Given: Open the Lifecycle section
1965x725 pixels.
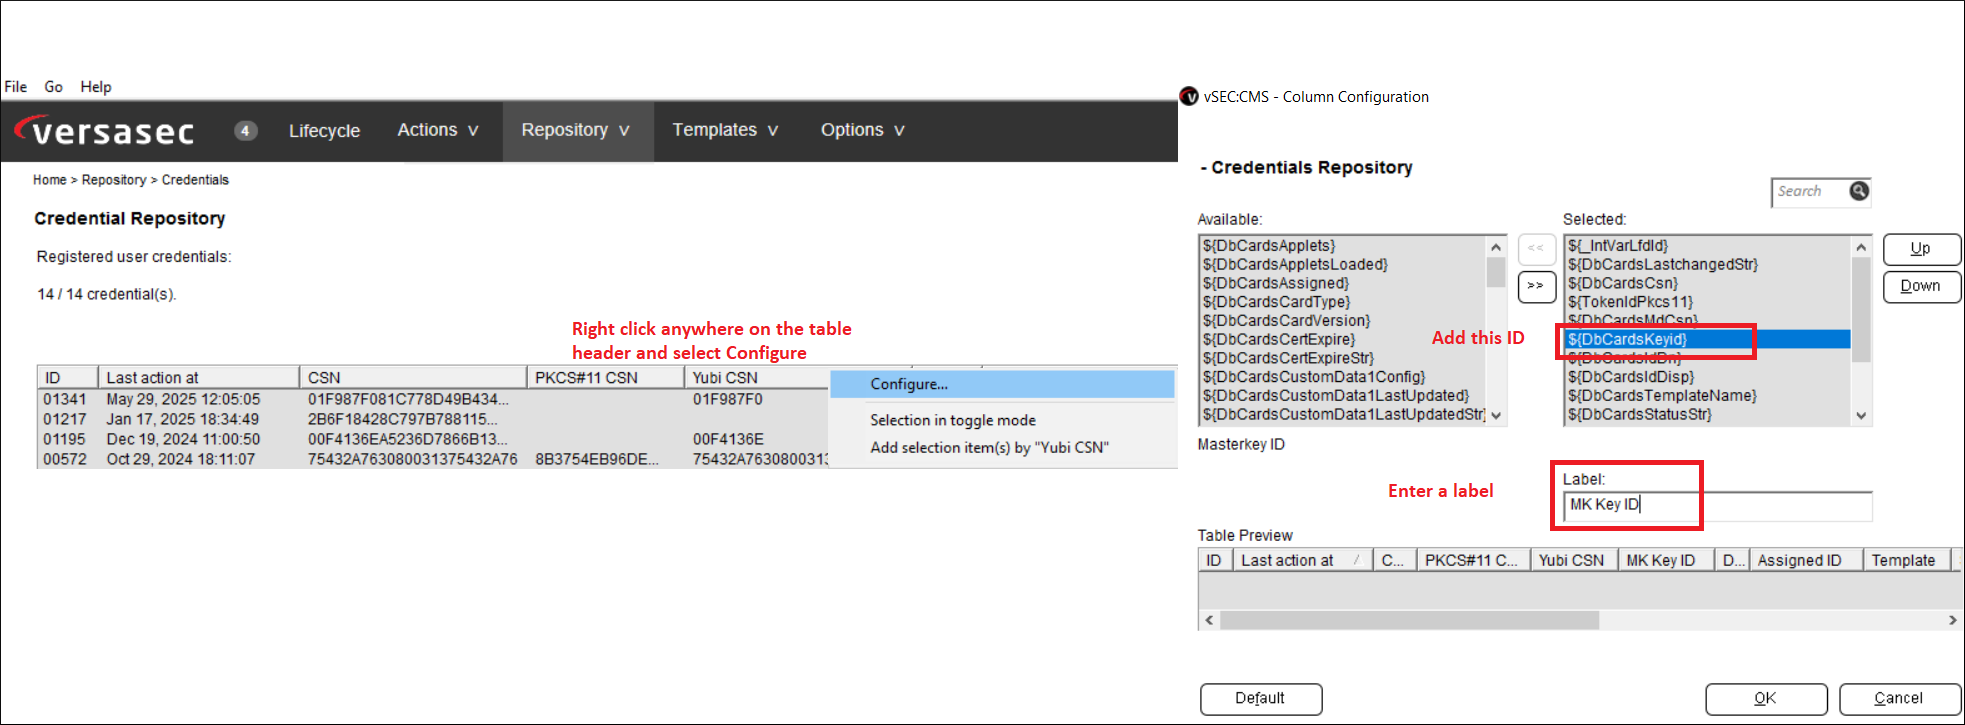Looking at the screenshot, I should coord(324,131).
